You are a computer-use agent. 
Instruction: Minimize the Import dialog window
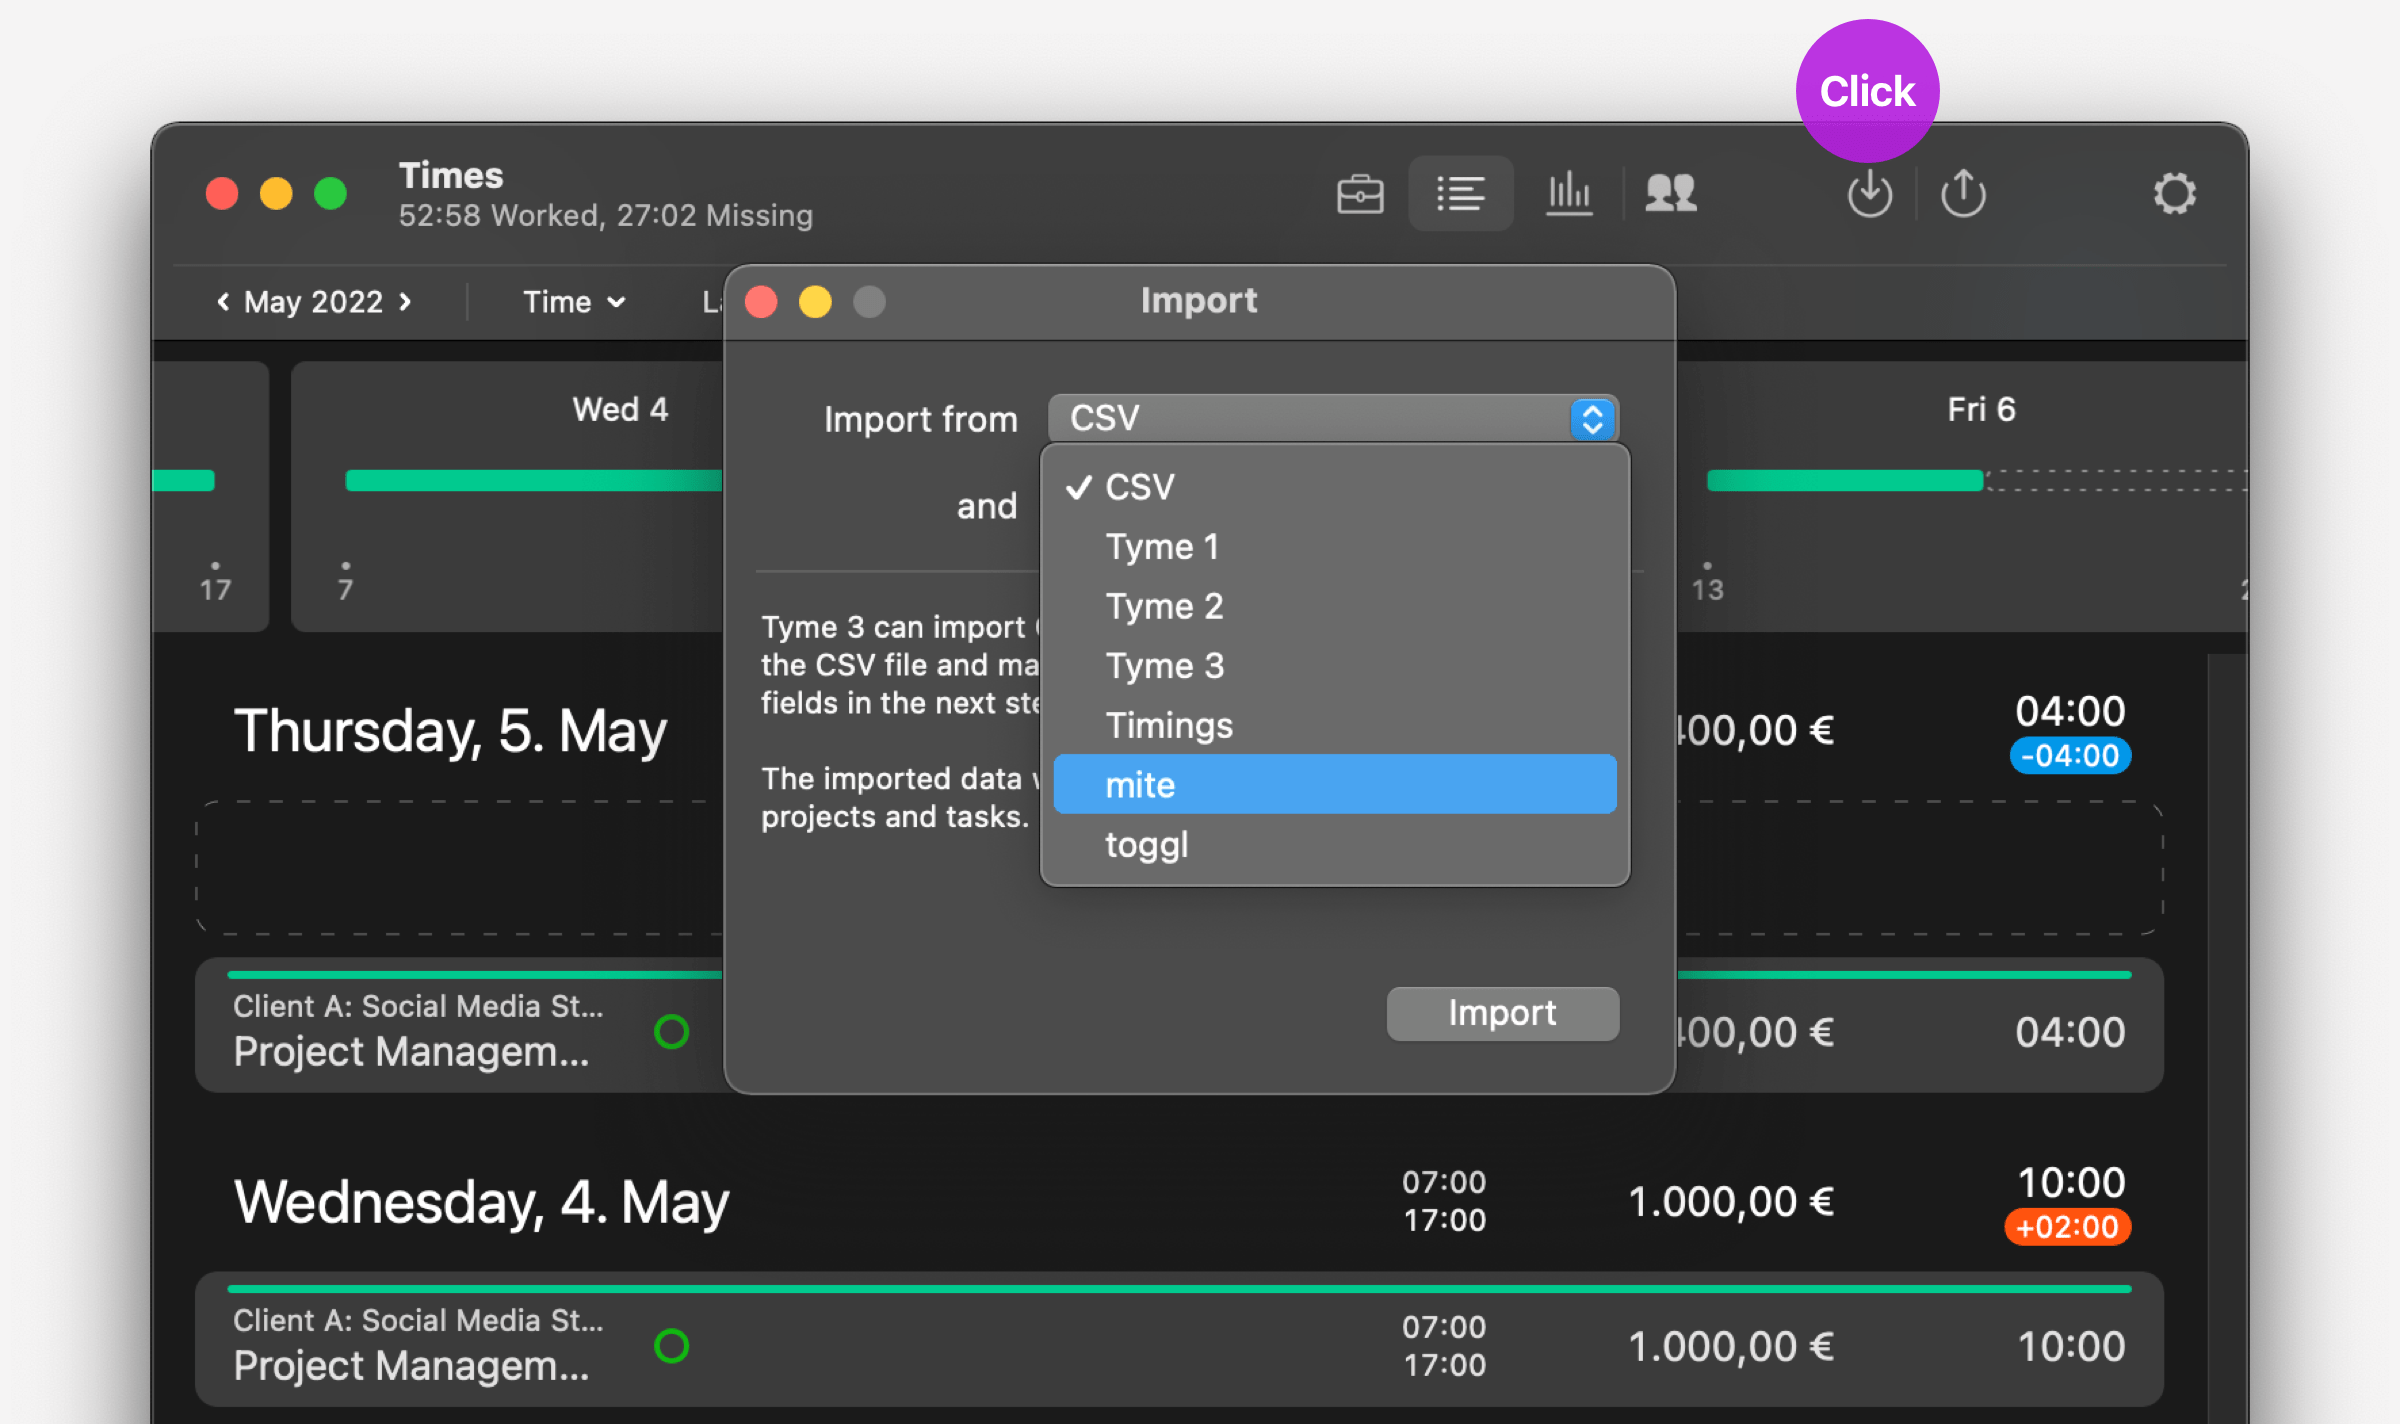point(815,301)
